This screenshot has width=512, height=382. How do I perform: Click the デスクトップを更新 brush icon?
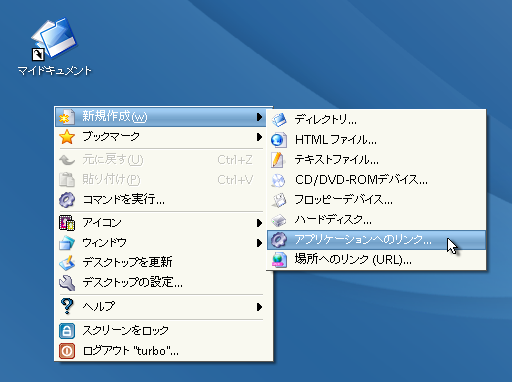click(x=67, y=262)
